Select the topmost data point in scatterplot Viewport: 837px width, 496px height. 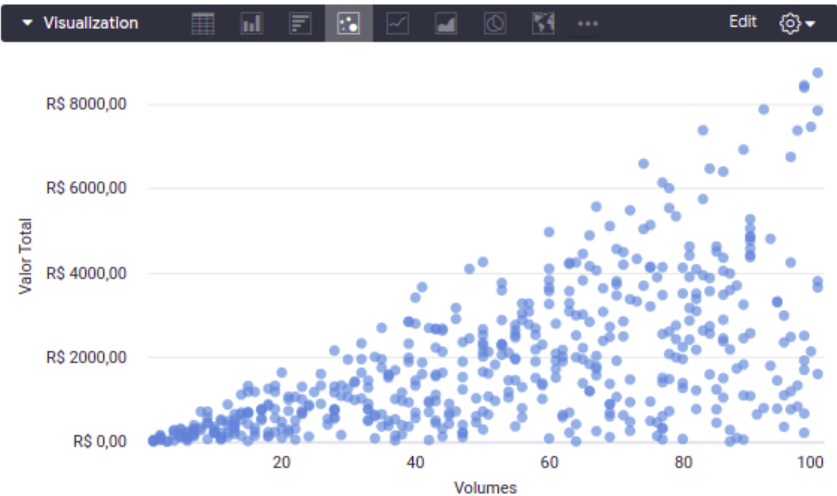(817, 73)
